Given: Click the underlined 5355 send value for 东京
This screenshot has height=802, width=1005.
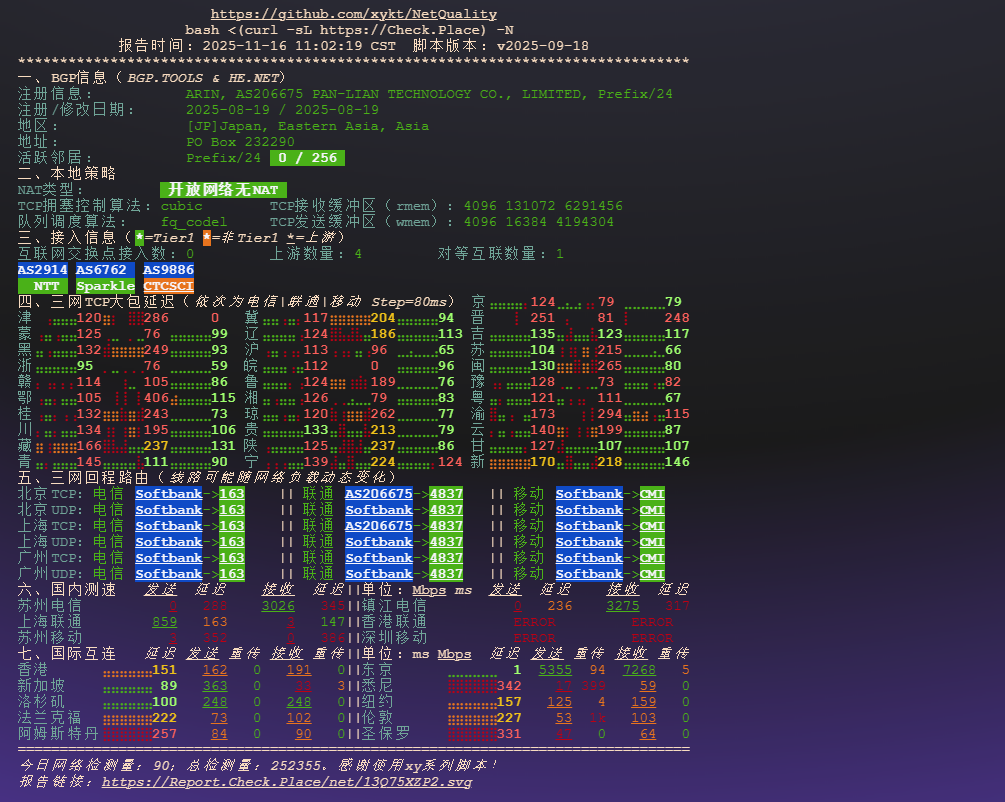Looking at the screenshot, I should (x=555, y=670).
